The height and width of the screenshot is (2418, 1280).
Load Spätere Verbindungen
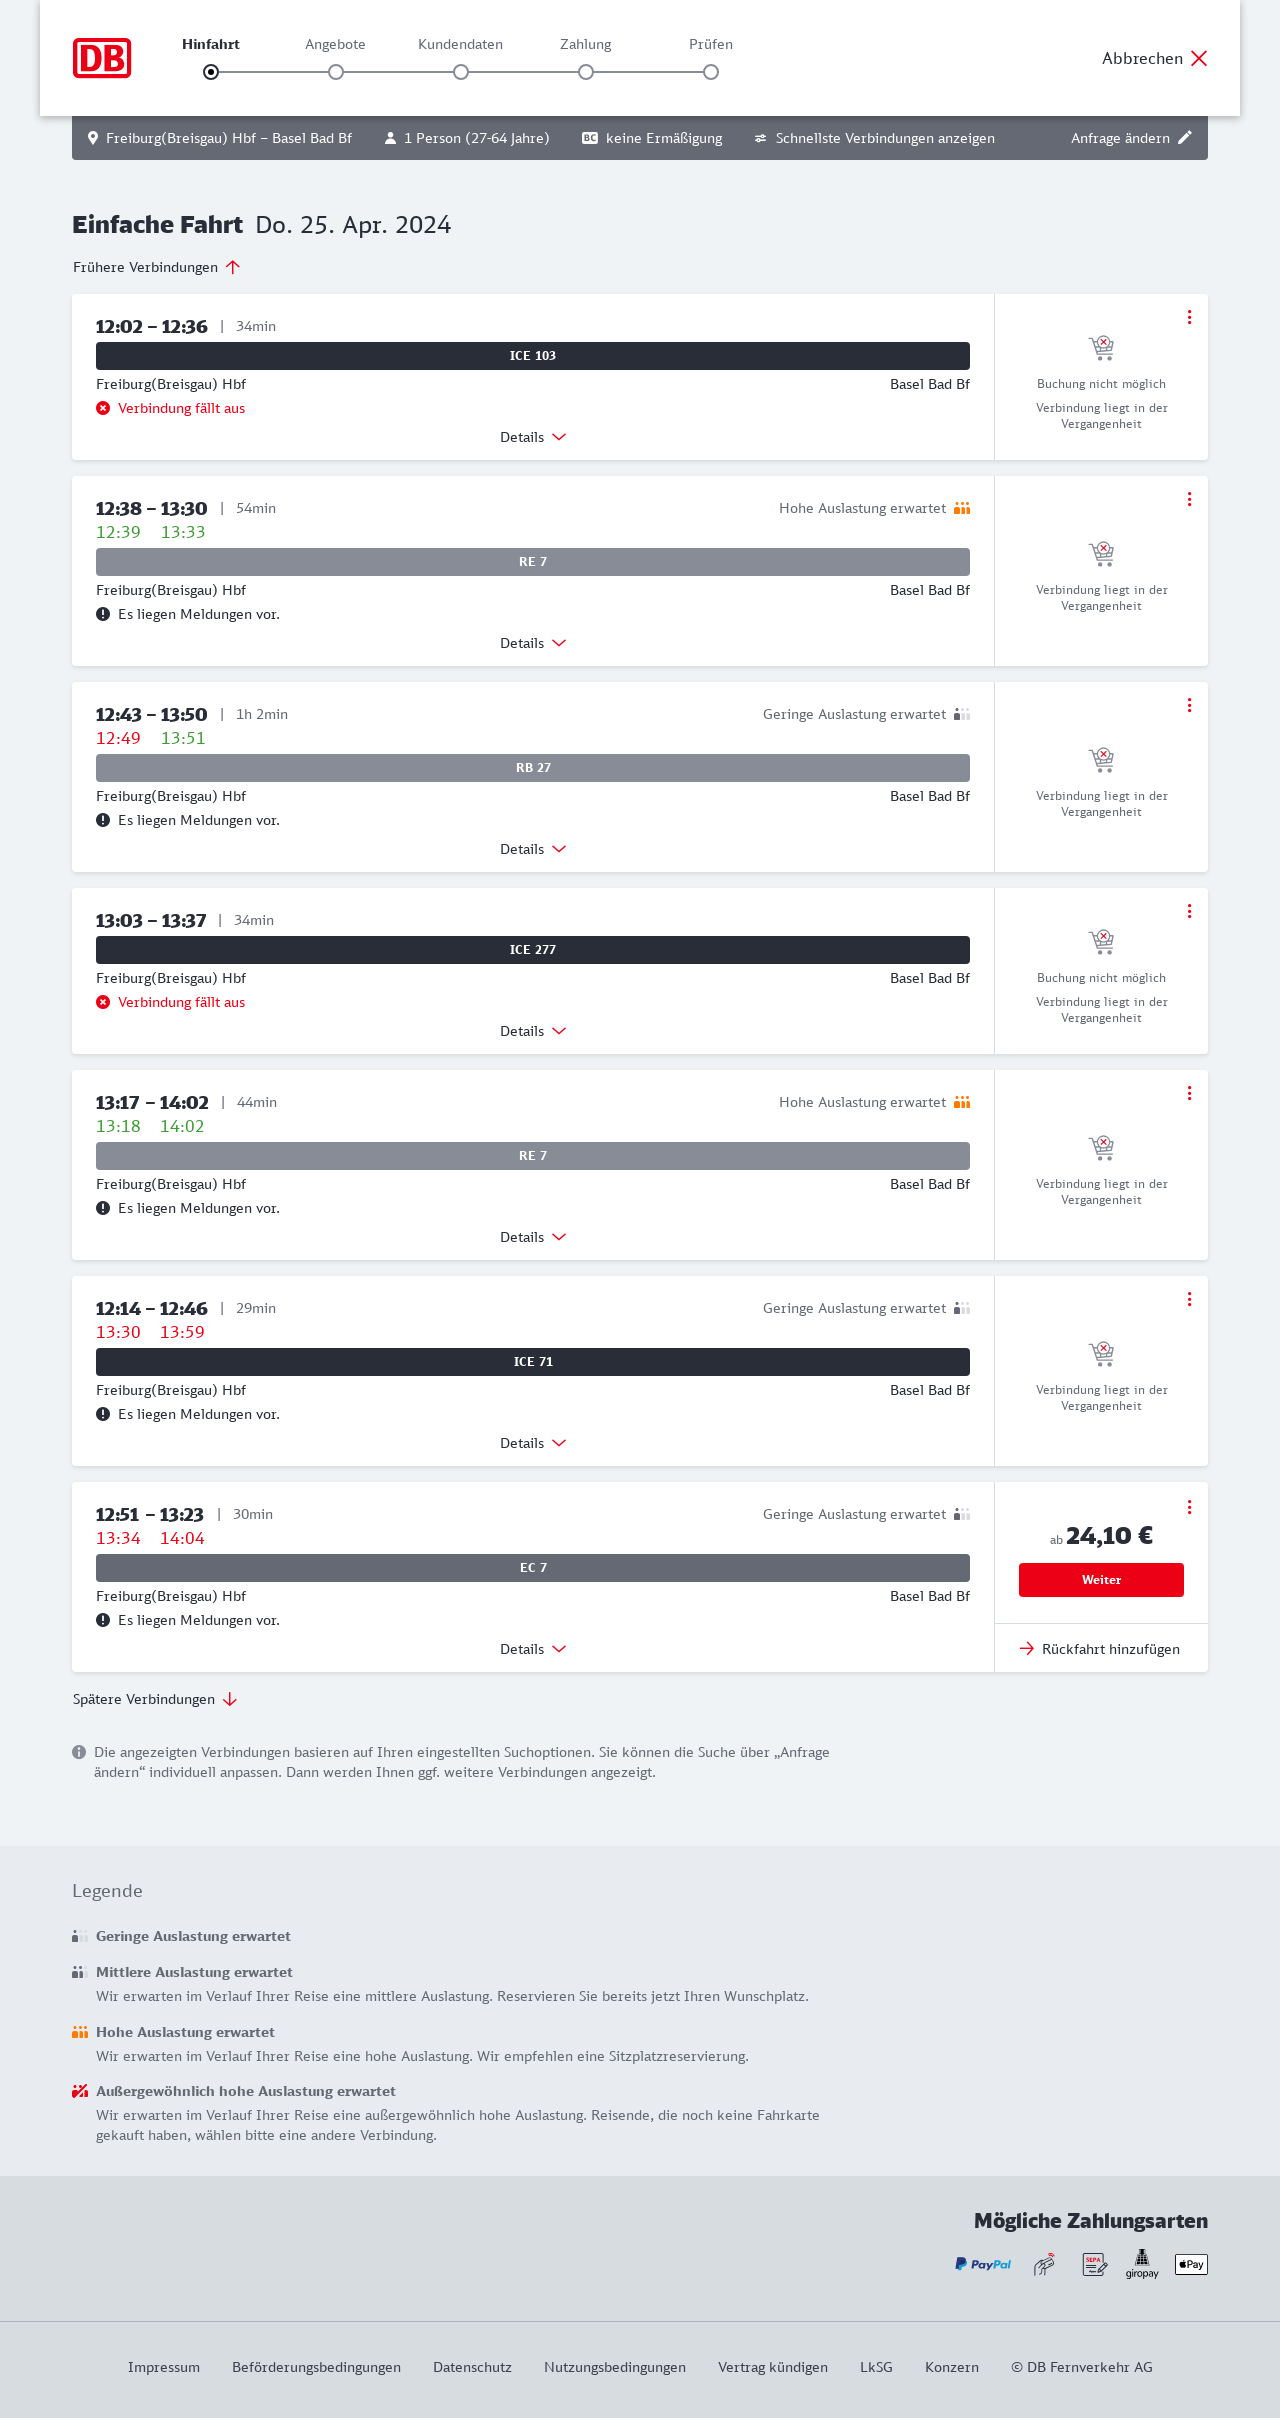point(155,1699)
